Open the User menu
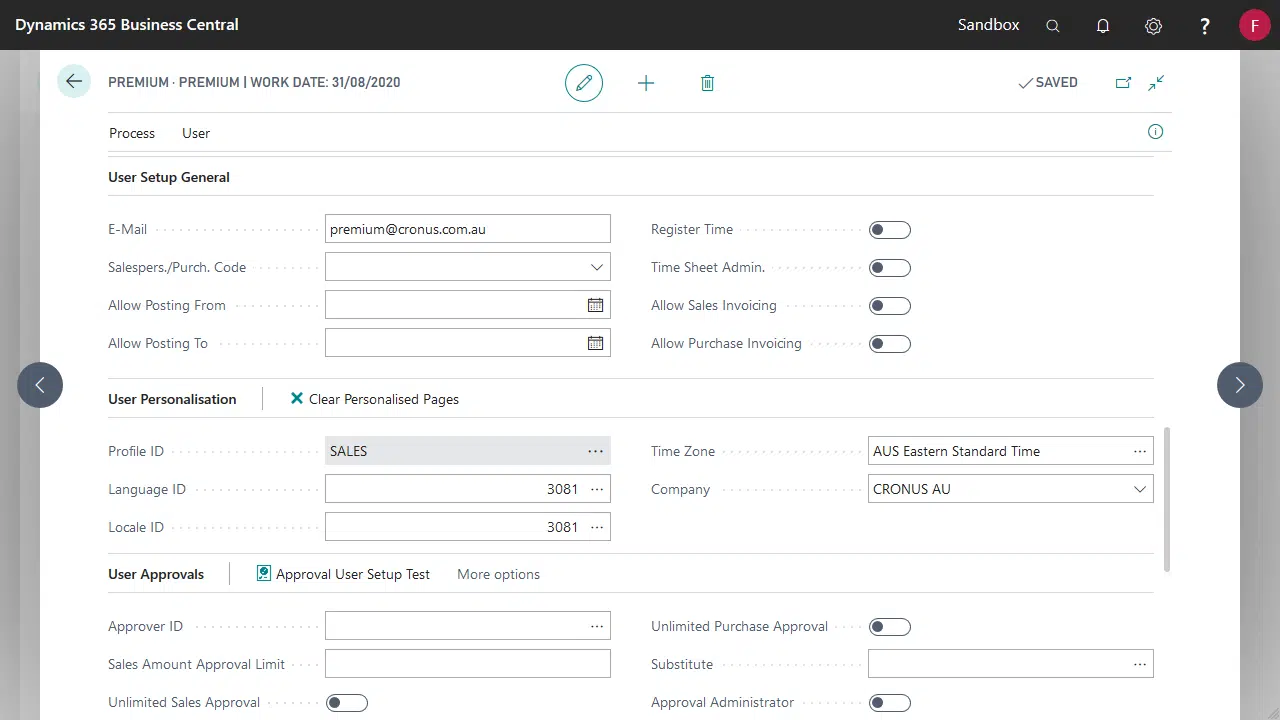 coord(196,133)
